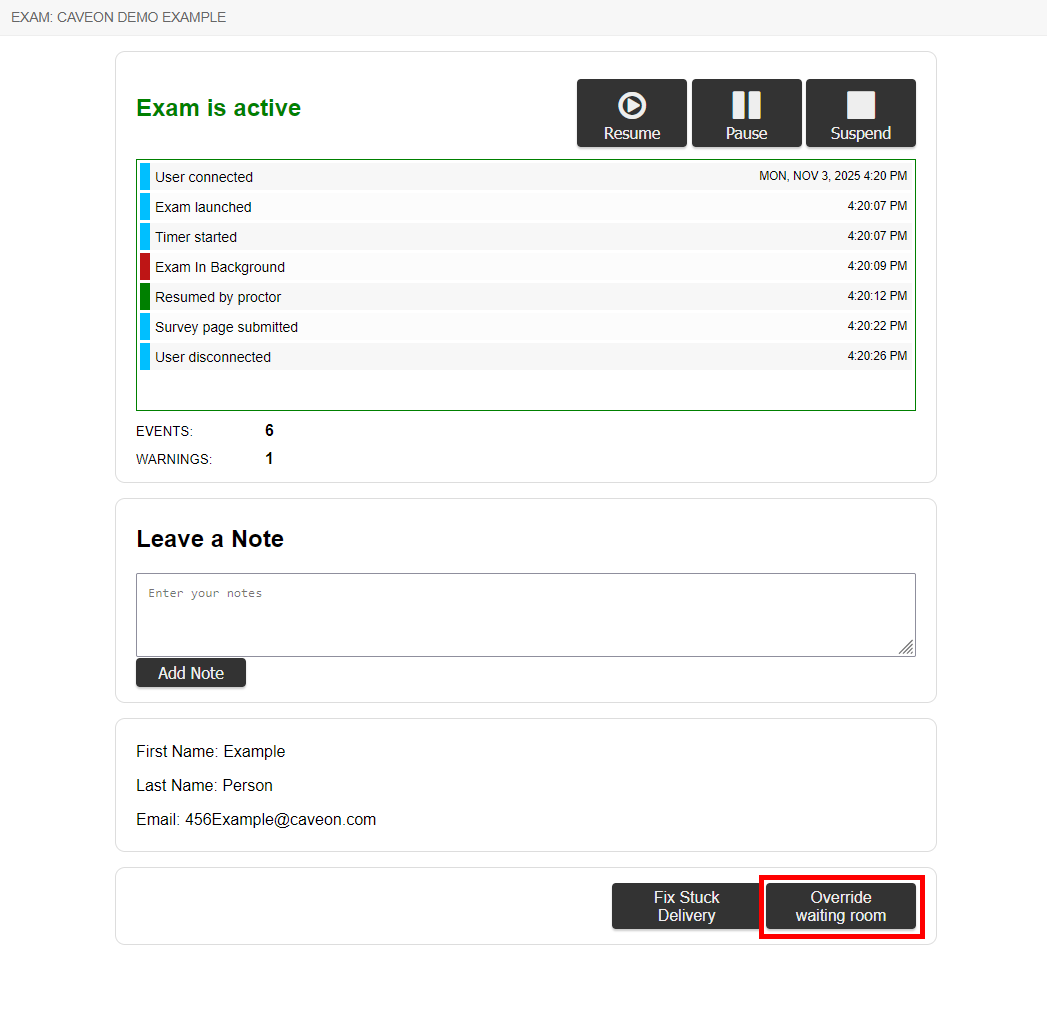Click the blue marker beside User disconnected
Viewport: 1047px width, 1010px height.
click(145, 357)
